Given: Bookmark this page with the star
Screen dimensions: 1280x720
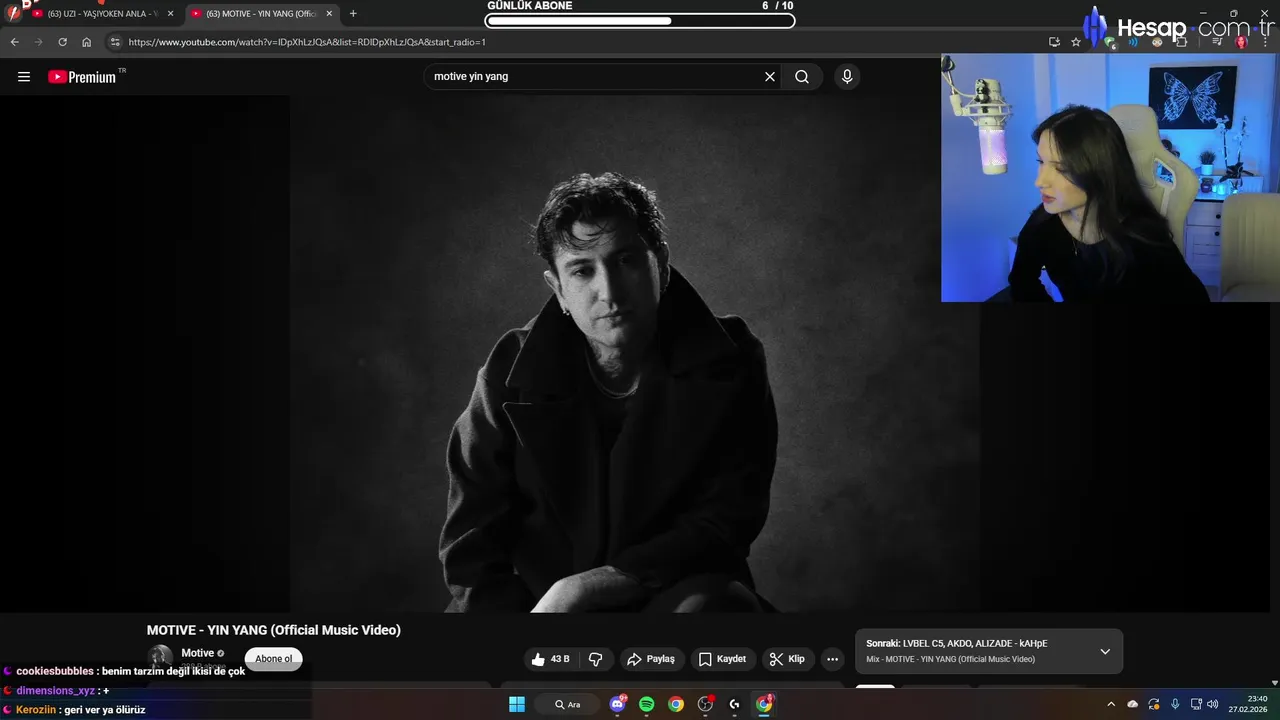Looking at the screenshot, I should pos(1076,42).
